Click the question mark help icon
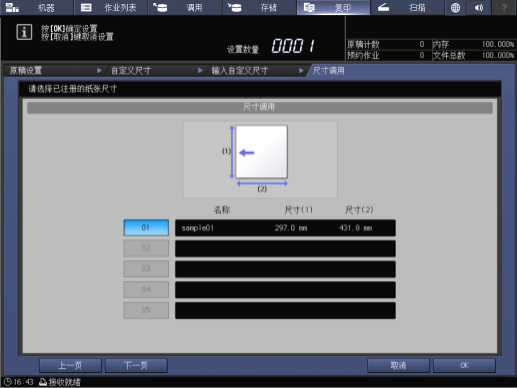517x388 pixels. (504, 7)
